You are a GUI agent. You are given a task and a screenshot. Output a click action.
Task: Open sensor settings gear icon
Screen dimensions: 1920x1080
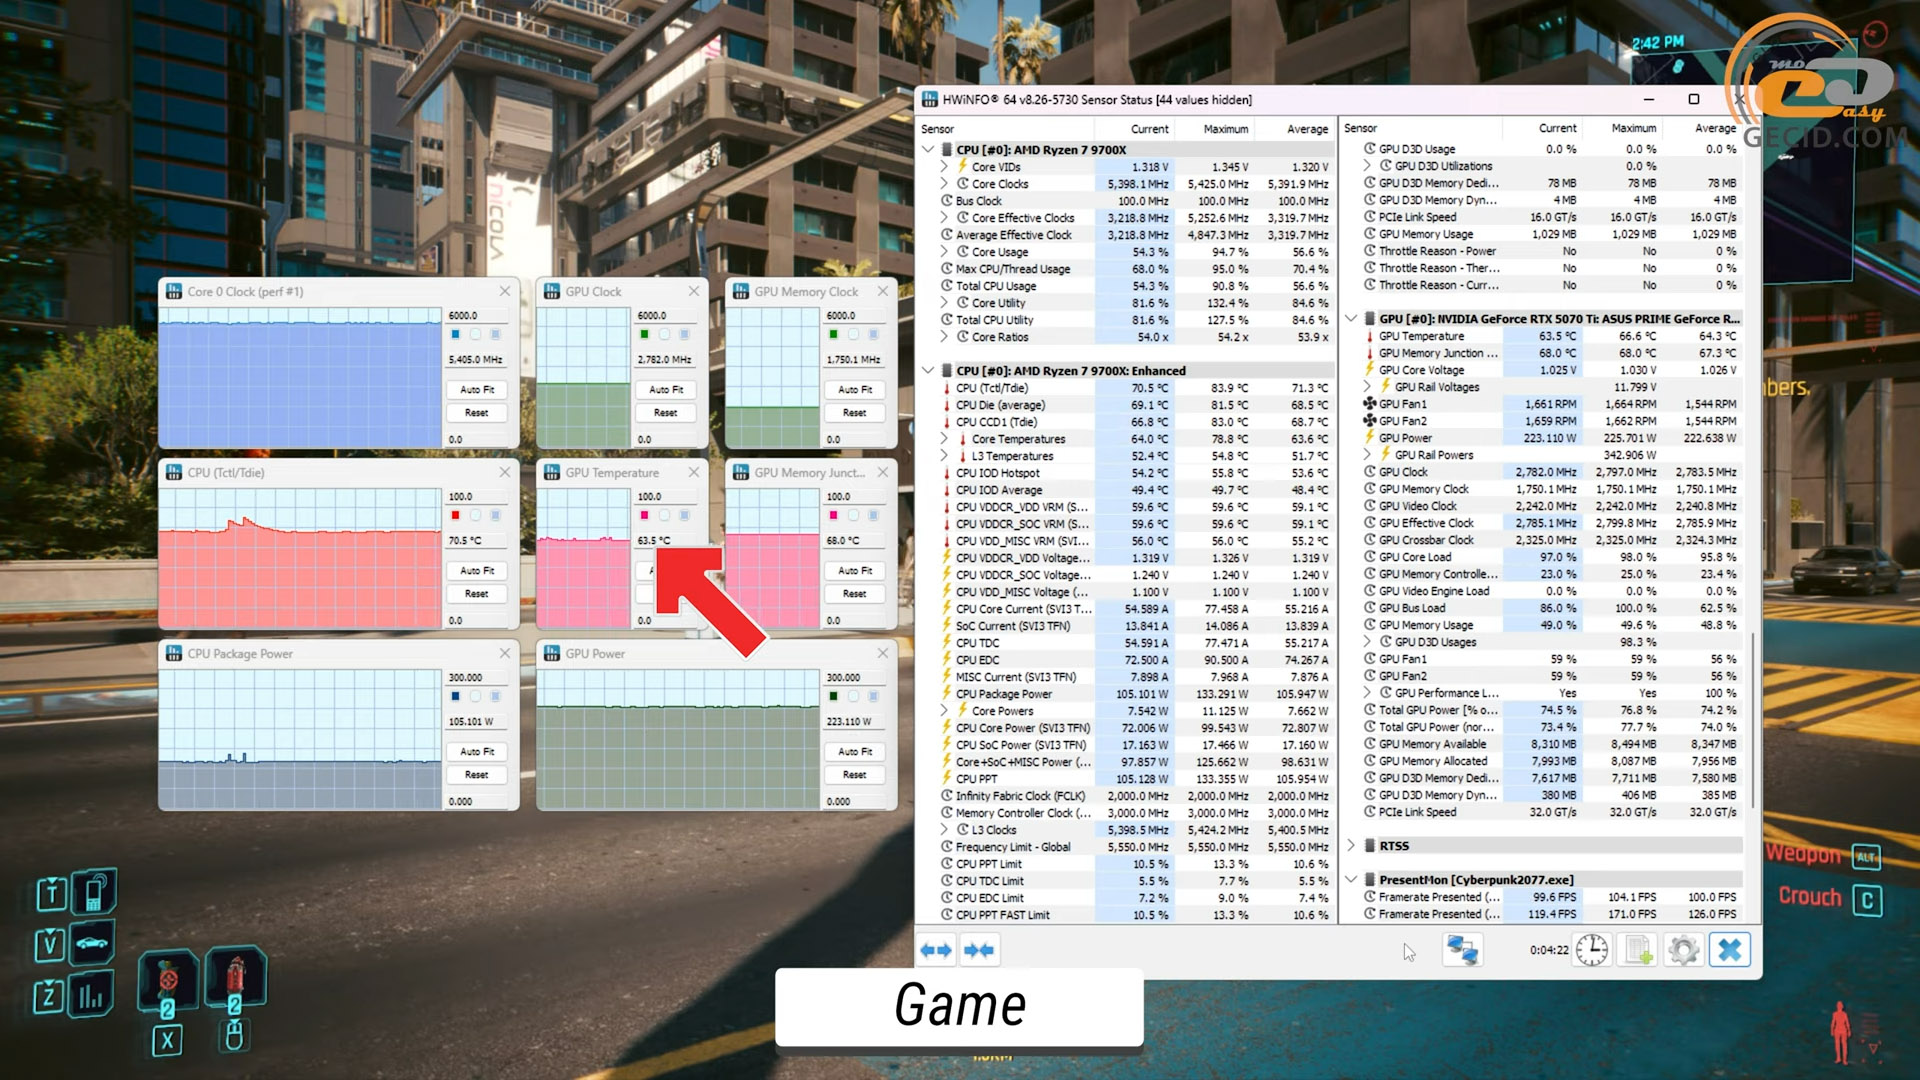pos(1684,950)
